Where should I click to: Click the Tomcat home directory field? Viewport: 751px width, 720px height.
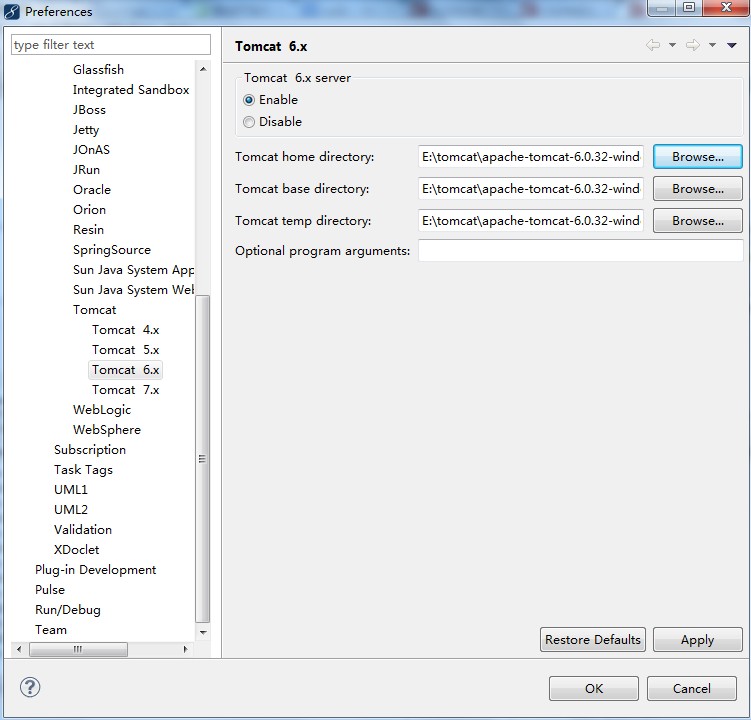coord(531,157)
